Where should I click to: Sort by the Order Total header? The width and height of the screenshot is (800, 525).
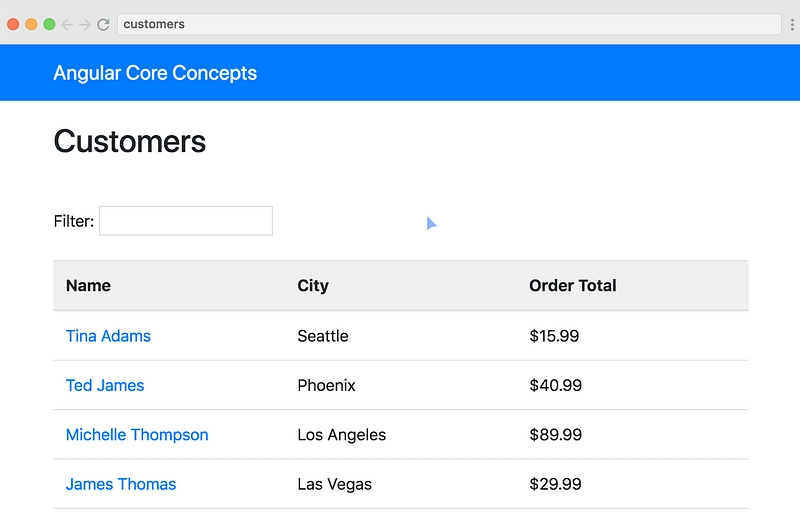point(572,285)
